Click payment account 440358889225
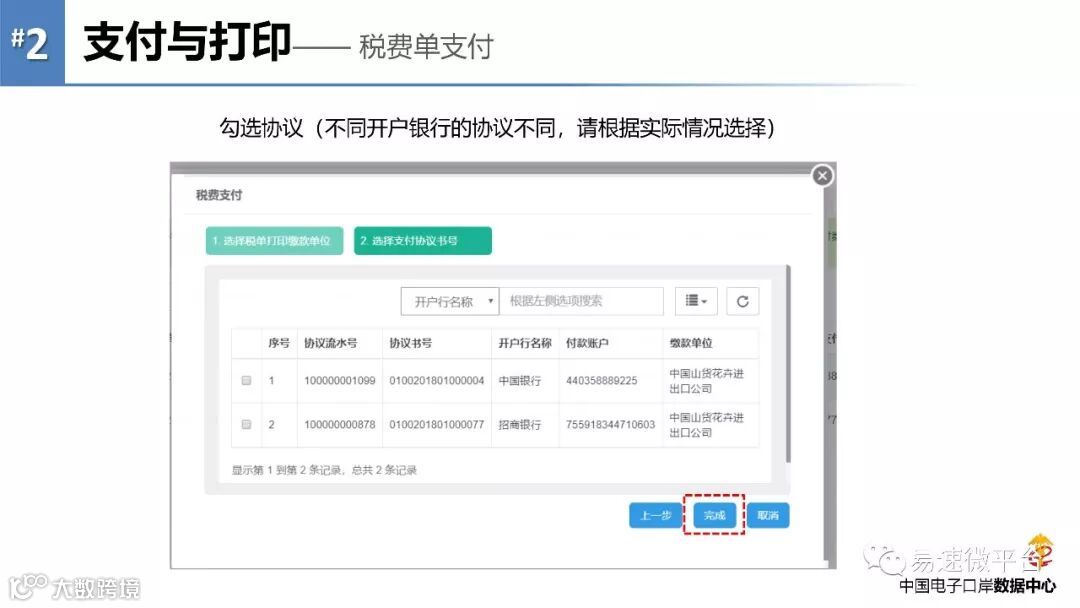1080x608 pixels. pos(601,381)
